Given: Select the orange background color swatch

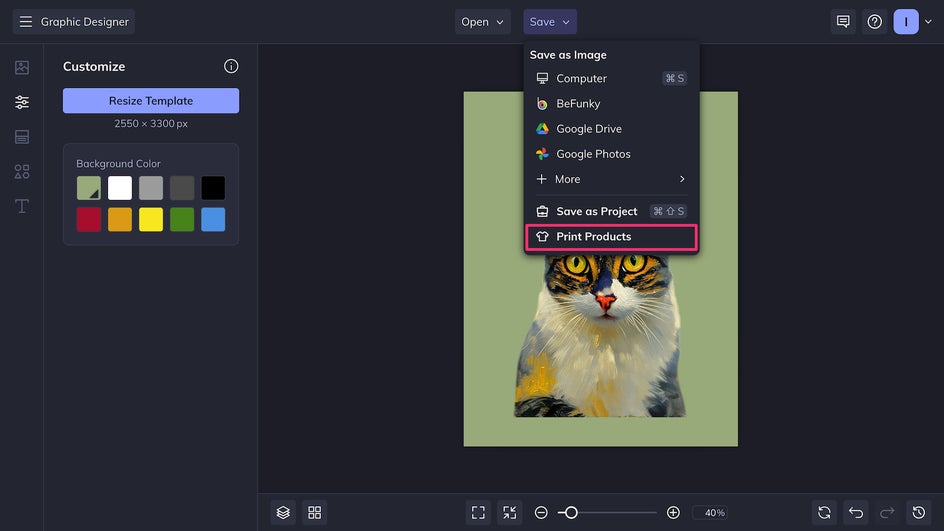Looking at the screenshot, I should tap(120, 220).
